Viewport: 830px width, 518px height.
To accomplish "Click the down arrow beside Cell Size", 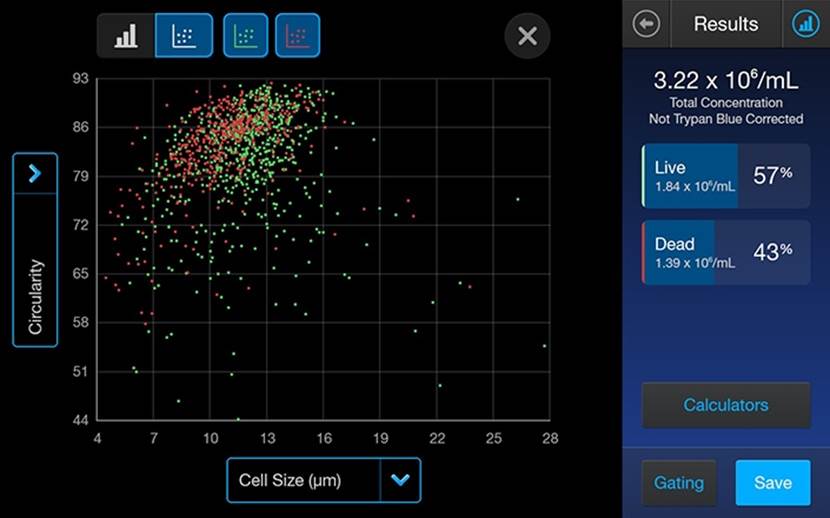I will click(x=400, y=480).
